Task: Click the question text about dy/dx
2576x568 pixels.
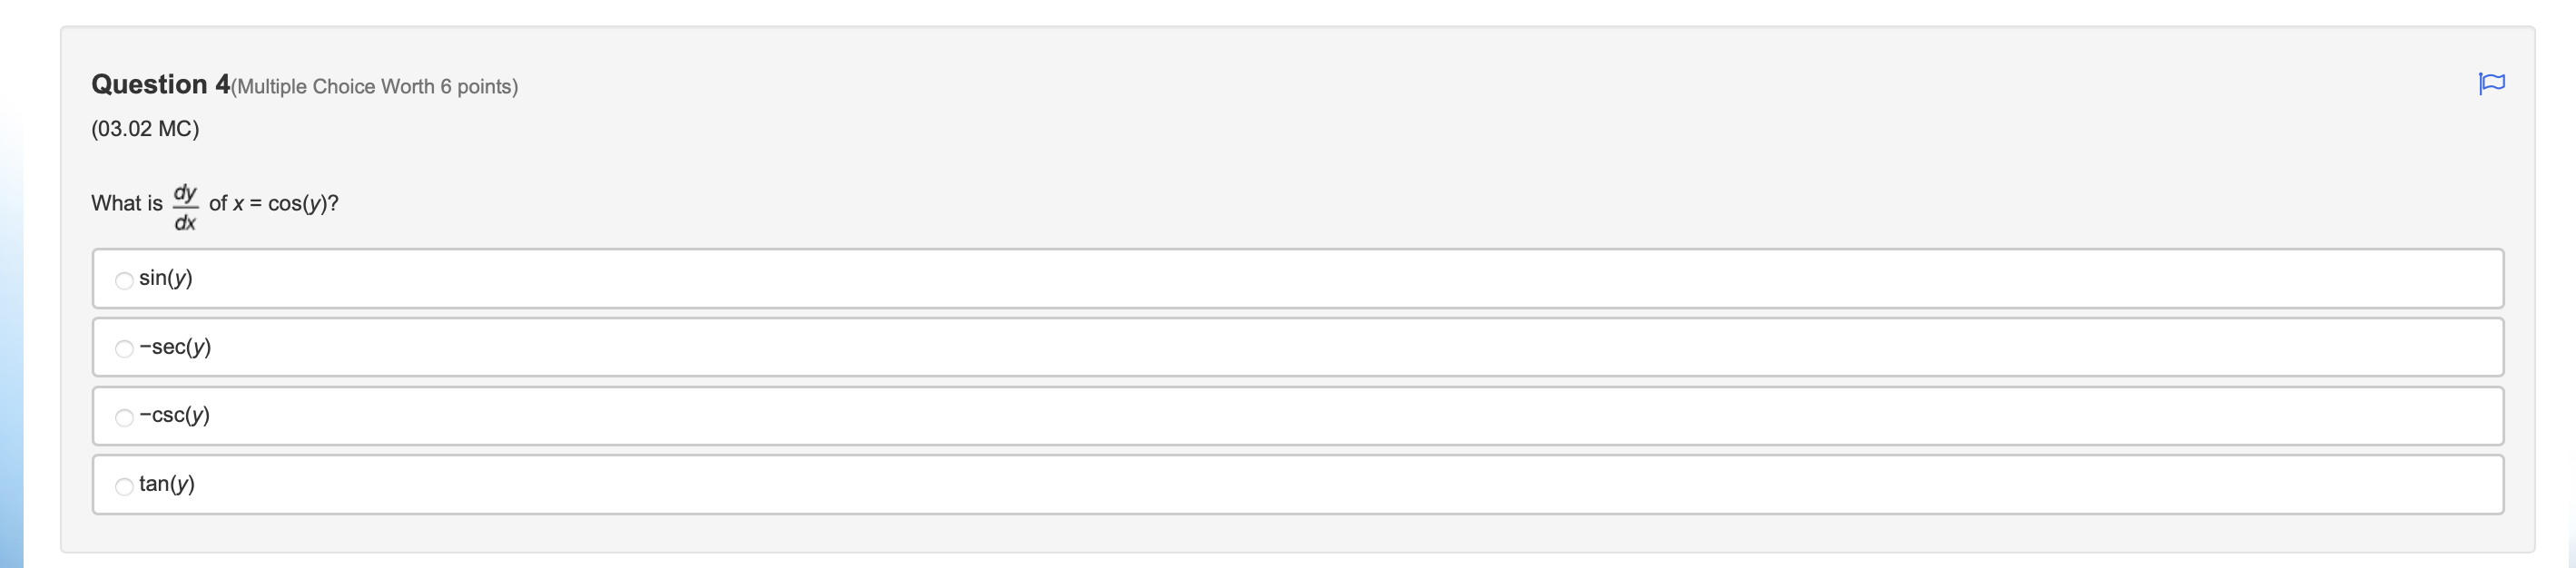Action: (x=215, y=202)
